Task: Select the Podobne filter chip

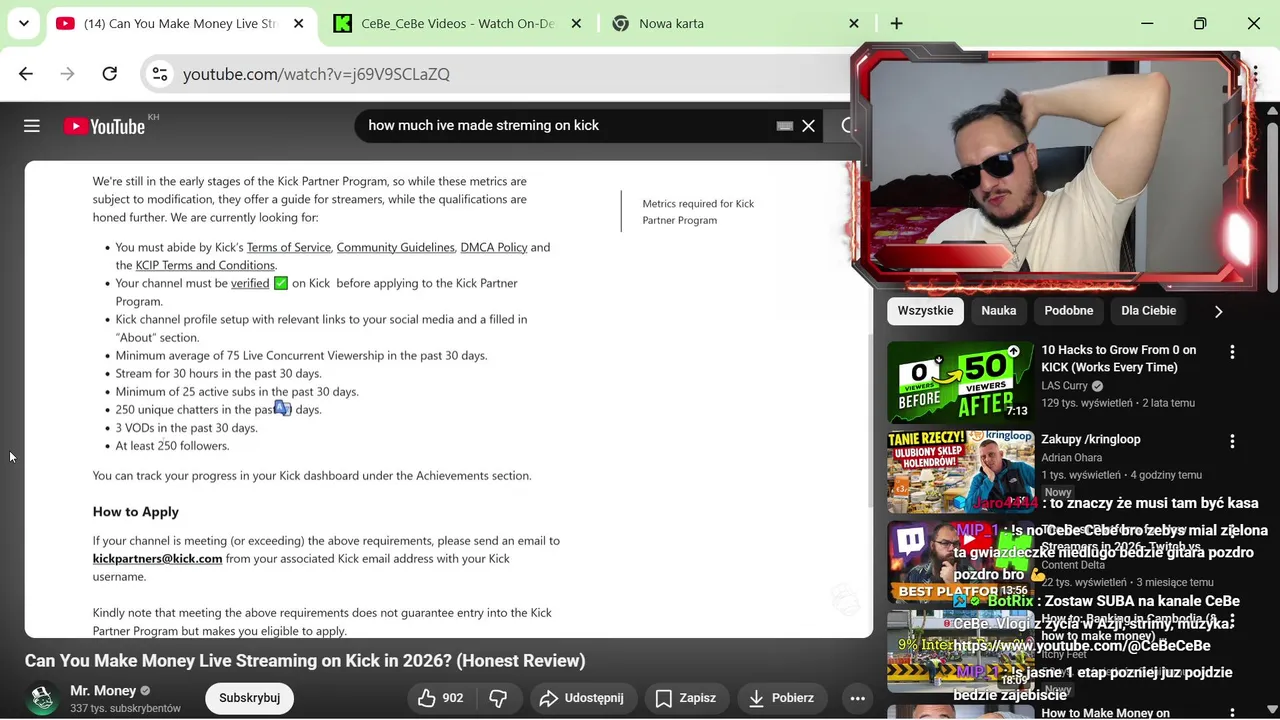Action: (x=1068, y=310)
